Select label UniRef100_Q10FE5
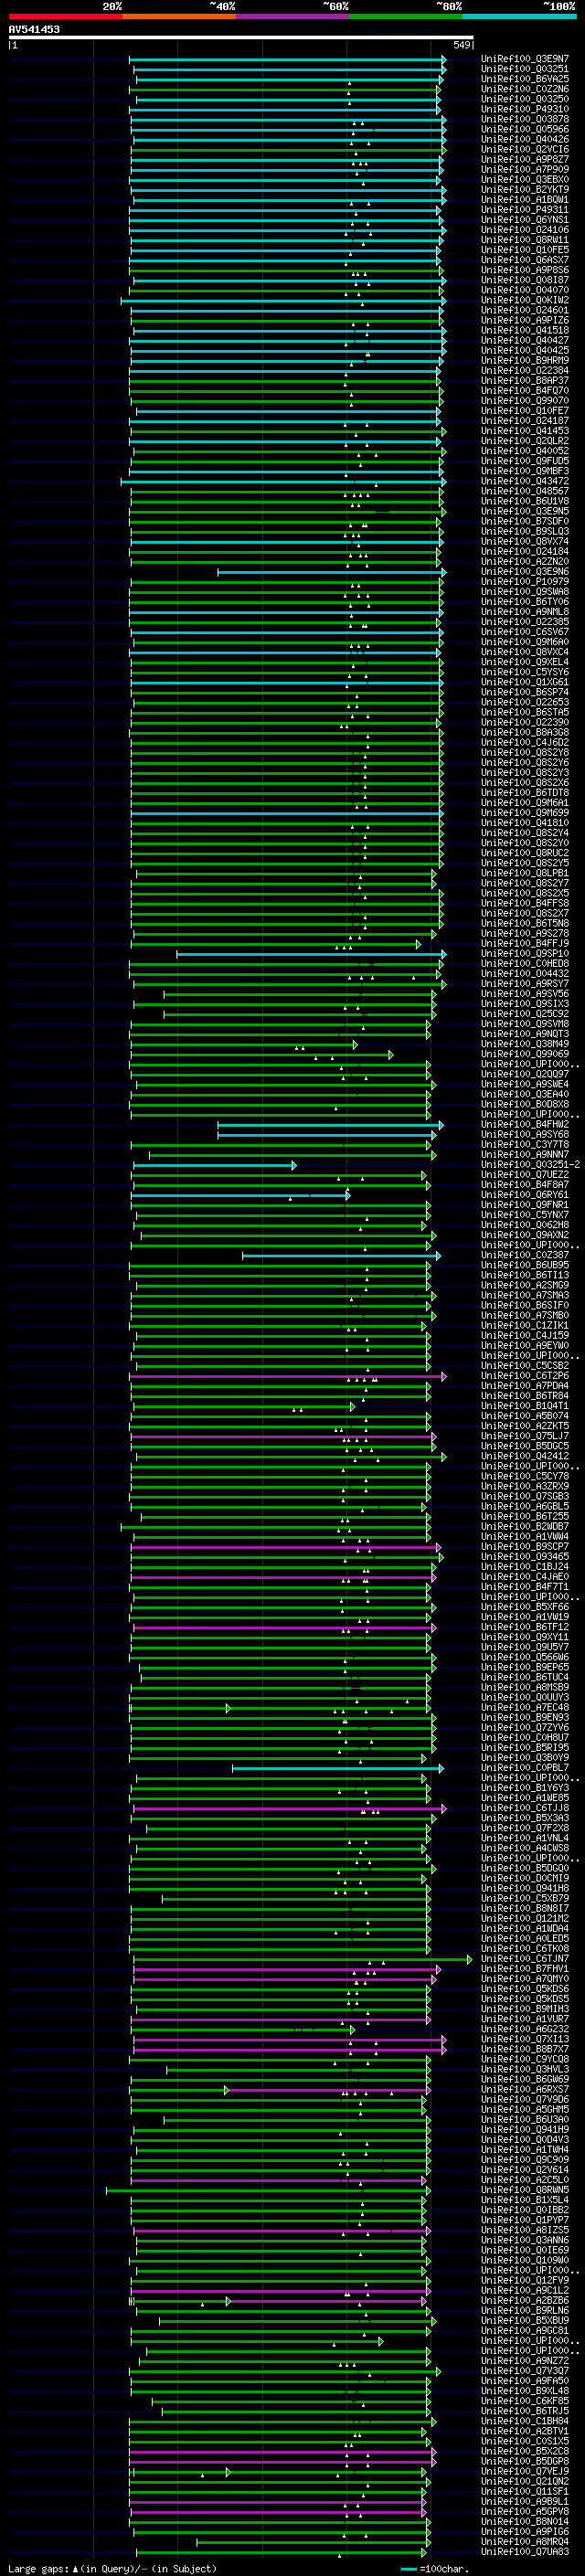The width and height of the screenshot is (585, 2576). [525, 250]
